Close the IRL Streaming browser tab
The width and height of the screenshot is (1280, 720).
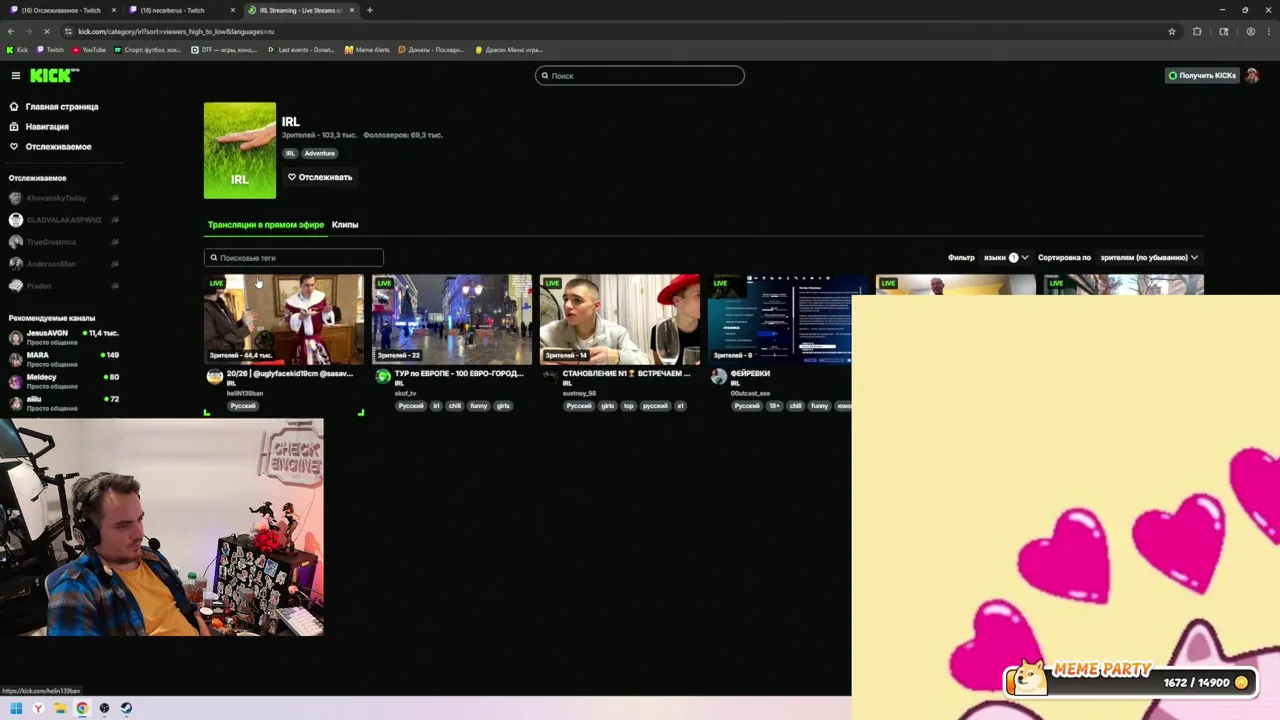click(351, 10)
